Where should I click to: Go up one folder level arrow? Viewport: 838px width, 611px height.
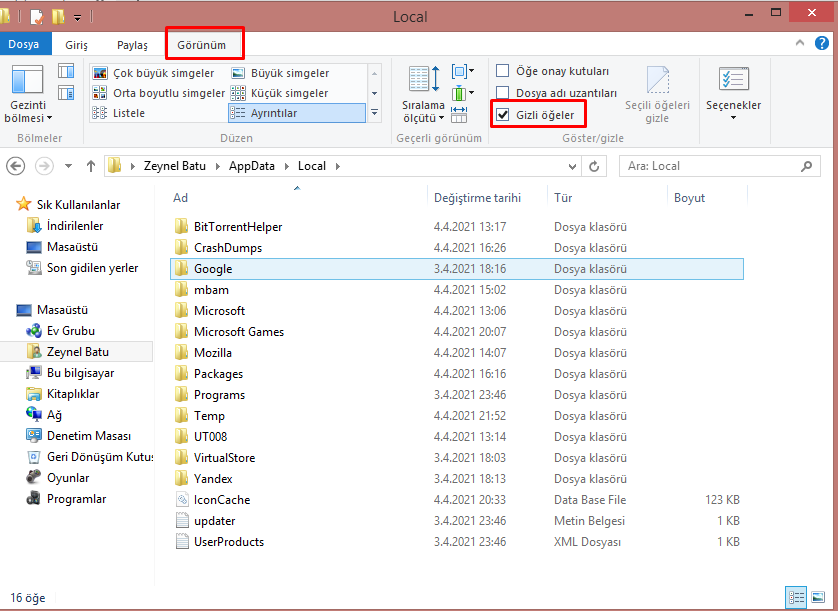91,166
